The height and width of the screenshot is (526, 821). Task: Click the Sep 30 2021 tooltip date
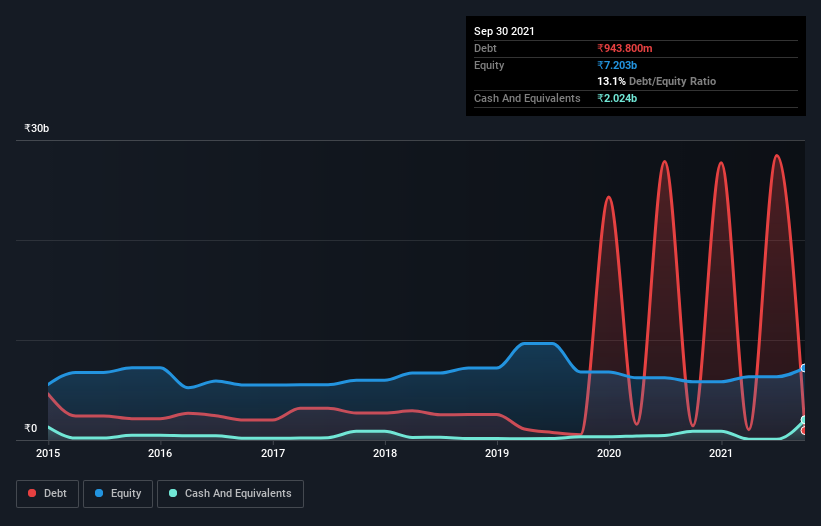pos(504,31)
